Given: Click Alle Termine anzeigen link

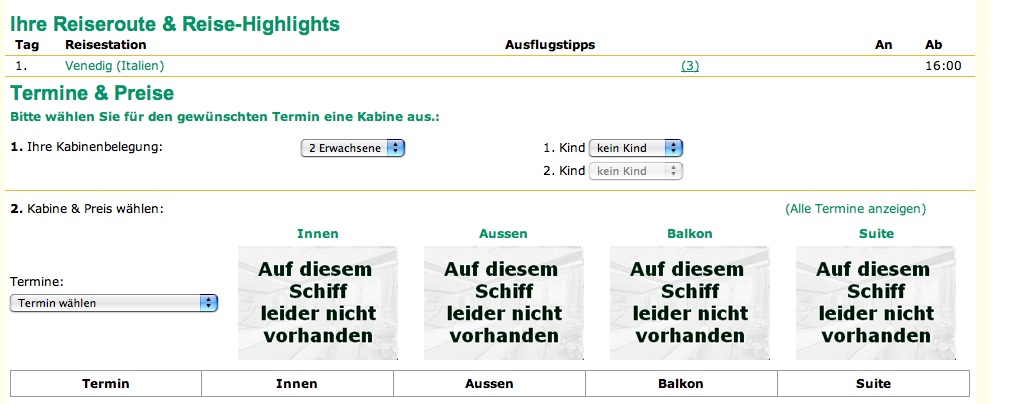Looking at the screenshot, I should (x=856, y=209).
